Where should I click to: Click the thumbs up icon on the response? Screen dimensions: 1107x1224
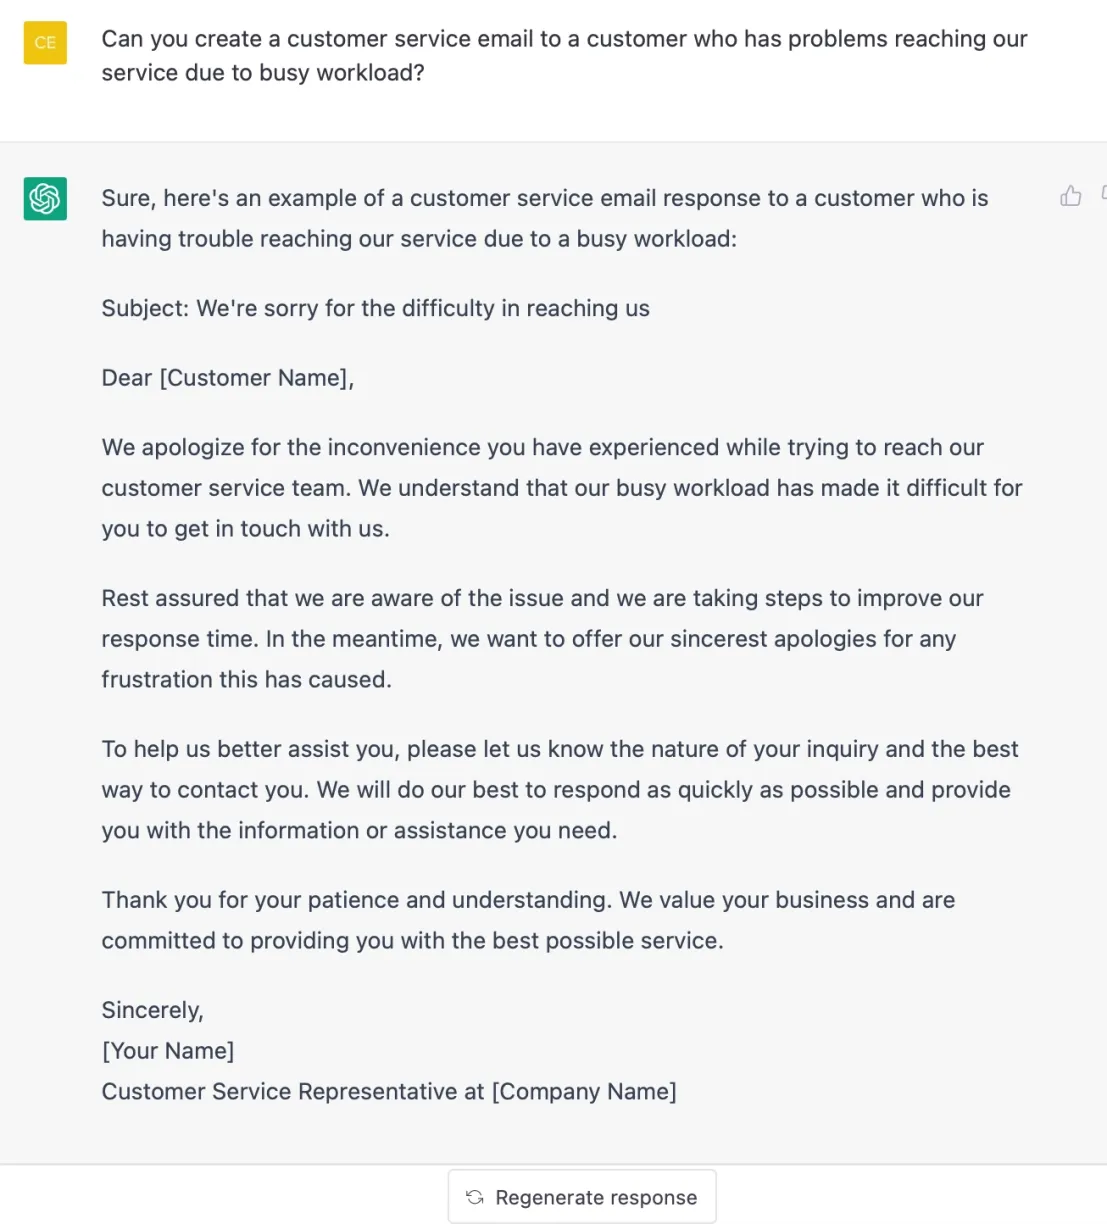coord(1070,196)
